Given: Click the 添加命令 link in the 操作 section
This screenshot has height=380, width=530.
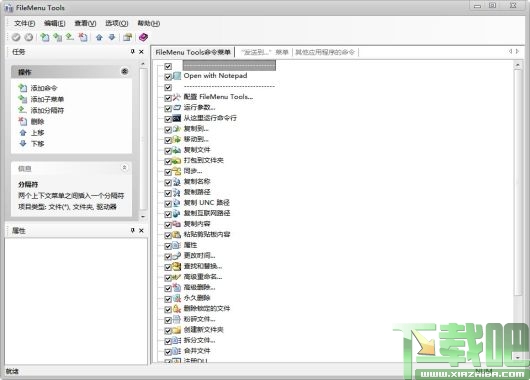Looking at the screenshot, I should [x=44, y=88].
